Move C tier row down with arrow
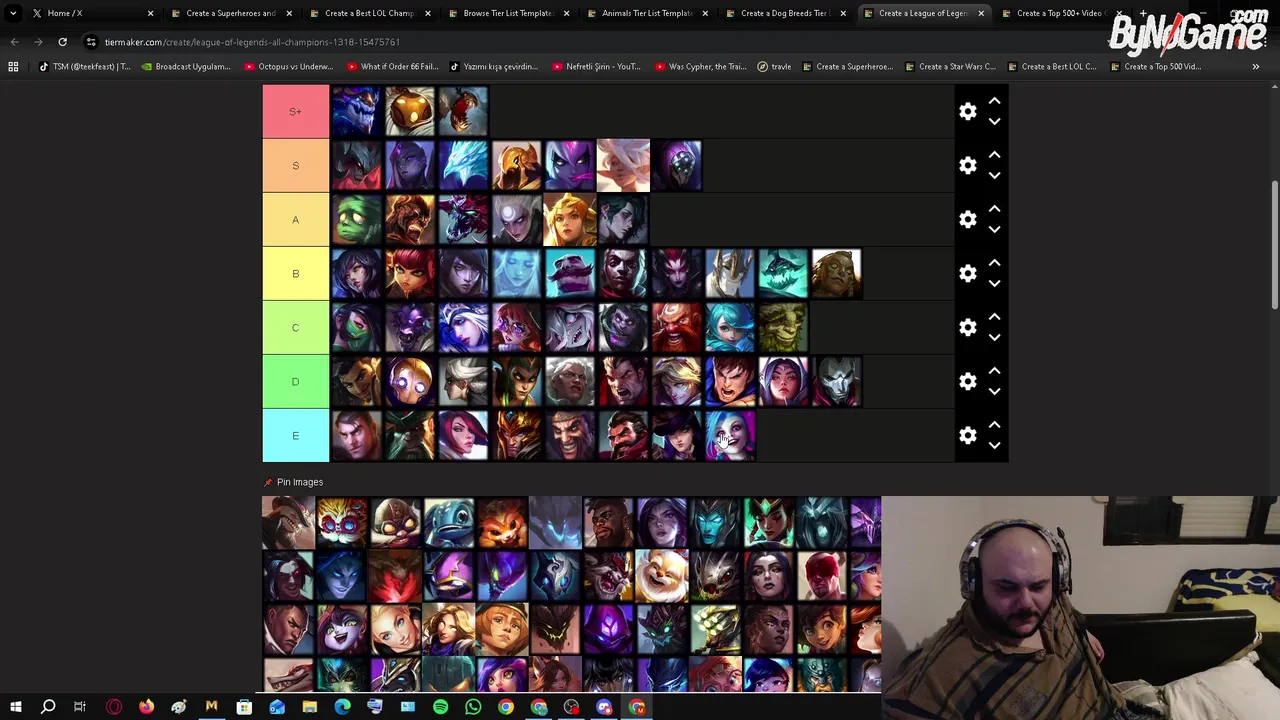 (x=994, y=337)
